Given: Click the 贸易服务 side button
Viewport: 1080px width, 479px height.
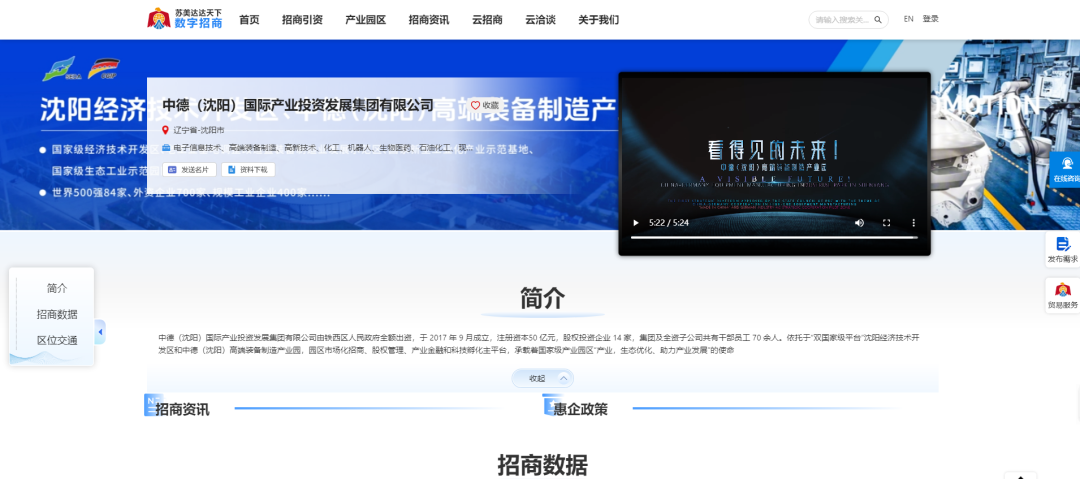Looking at the screenshot, I should [x=1063, y=296].
